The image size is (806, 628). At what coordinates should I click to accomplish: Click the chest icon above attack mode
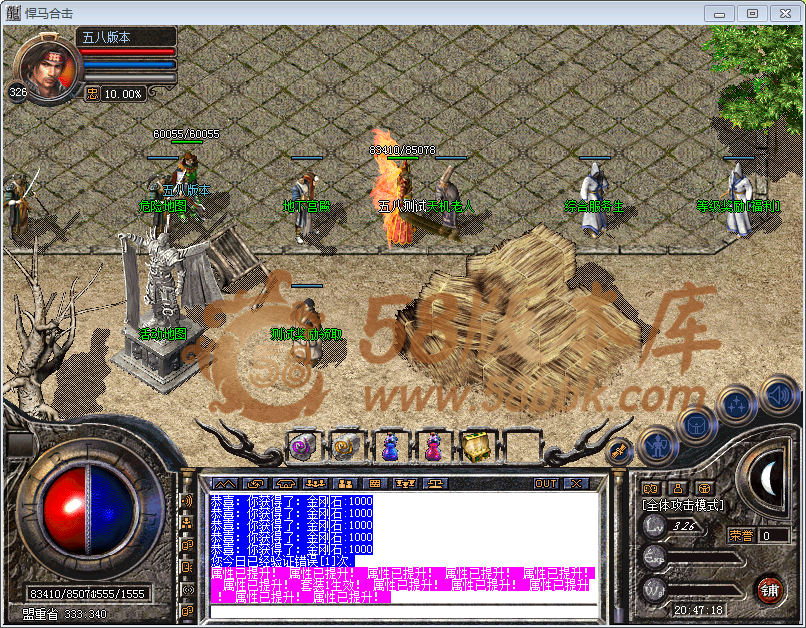point(705,488)
